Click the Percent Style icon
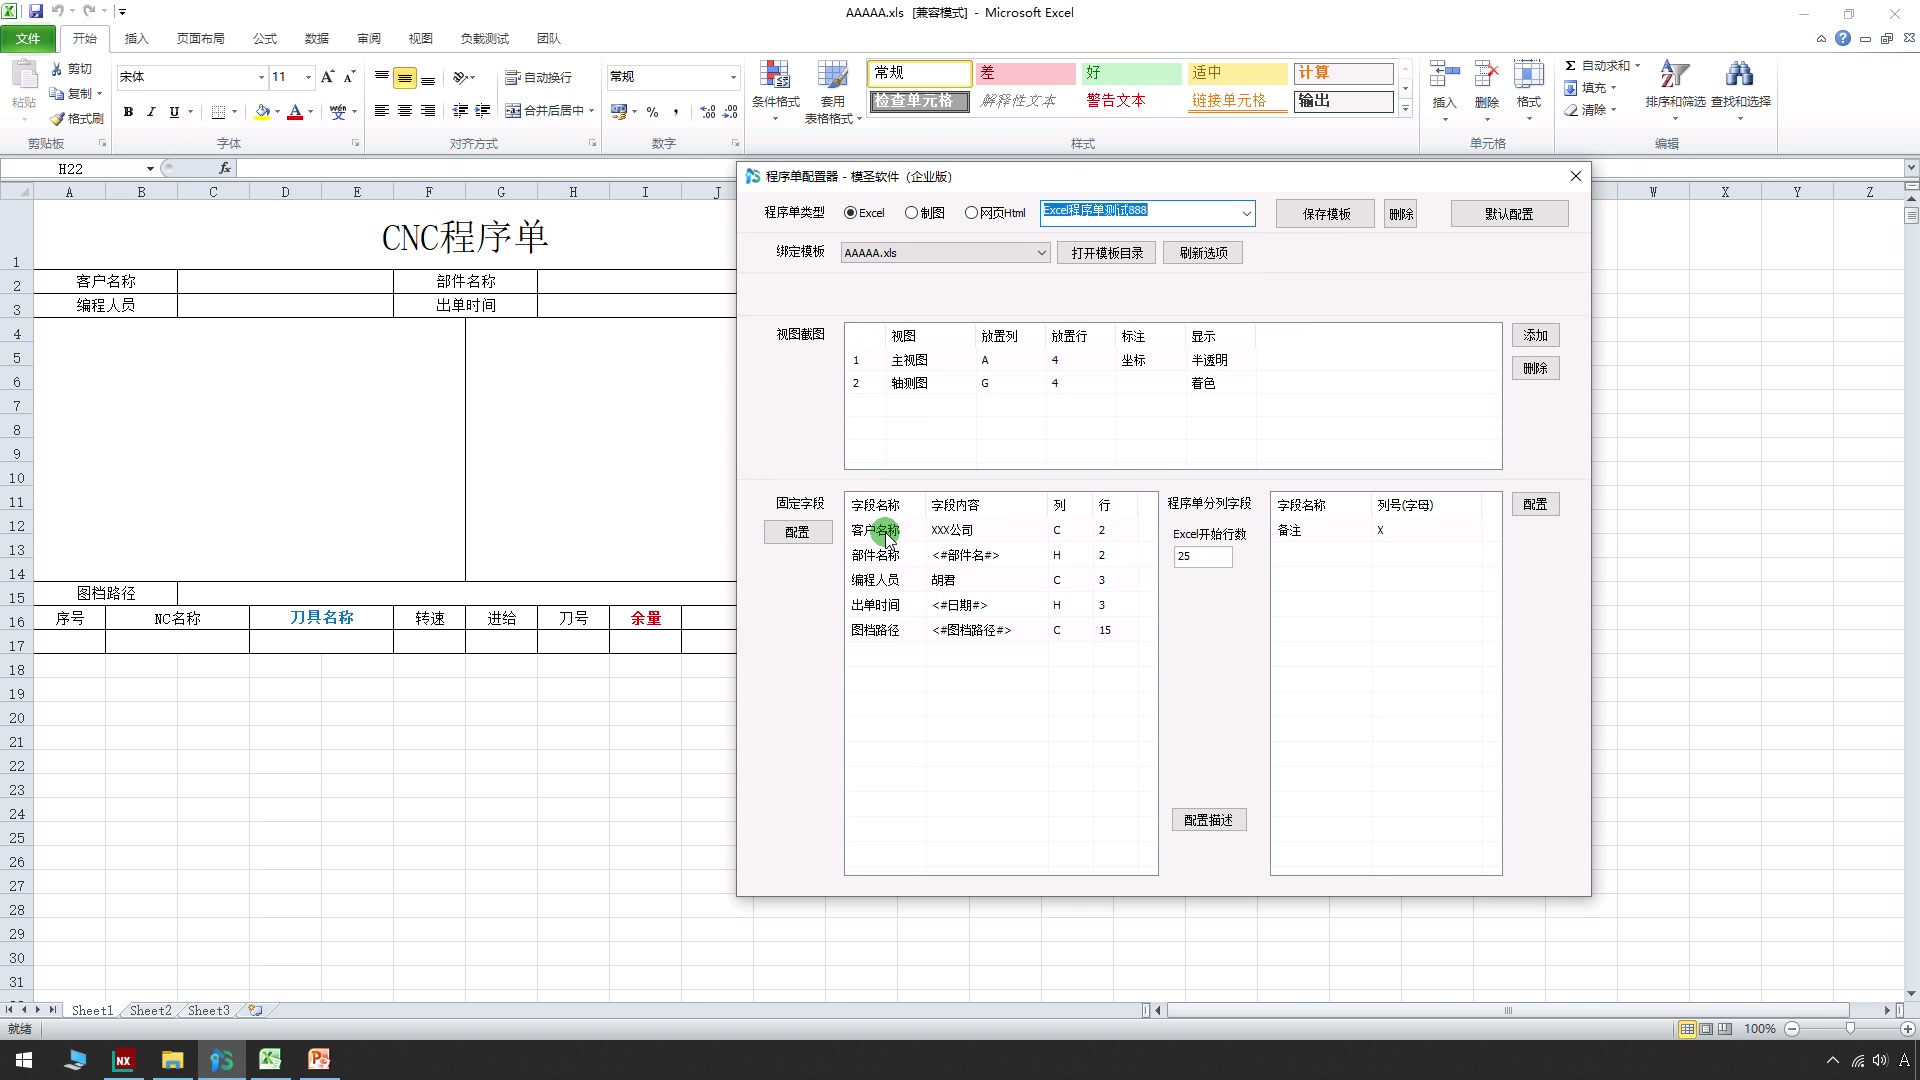This screenshot has width=1920, height=1080. [653, 112]
